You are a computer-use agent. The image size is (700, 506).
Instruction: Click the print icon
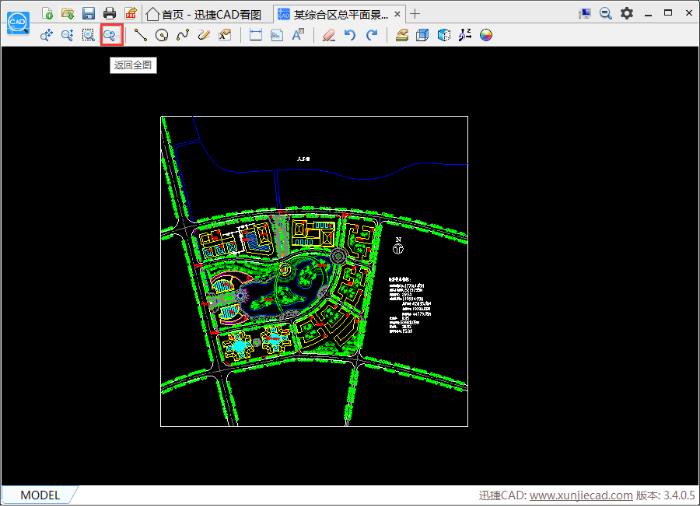pyautogui.click(x=109, y=13)
